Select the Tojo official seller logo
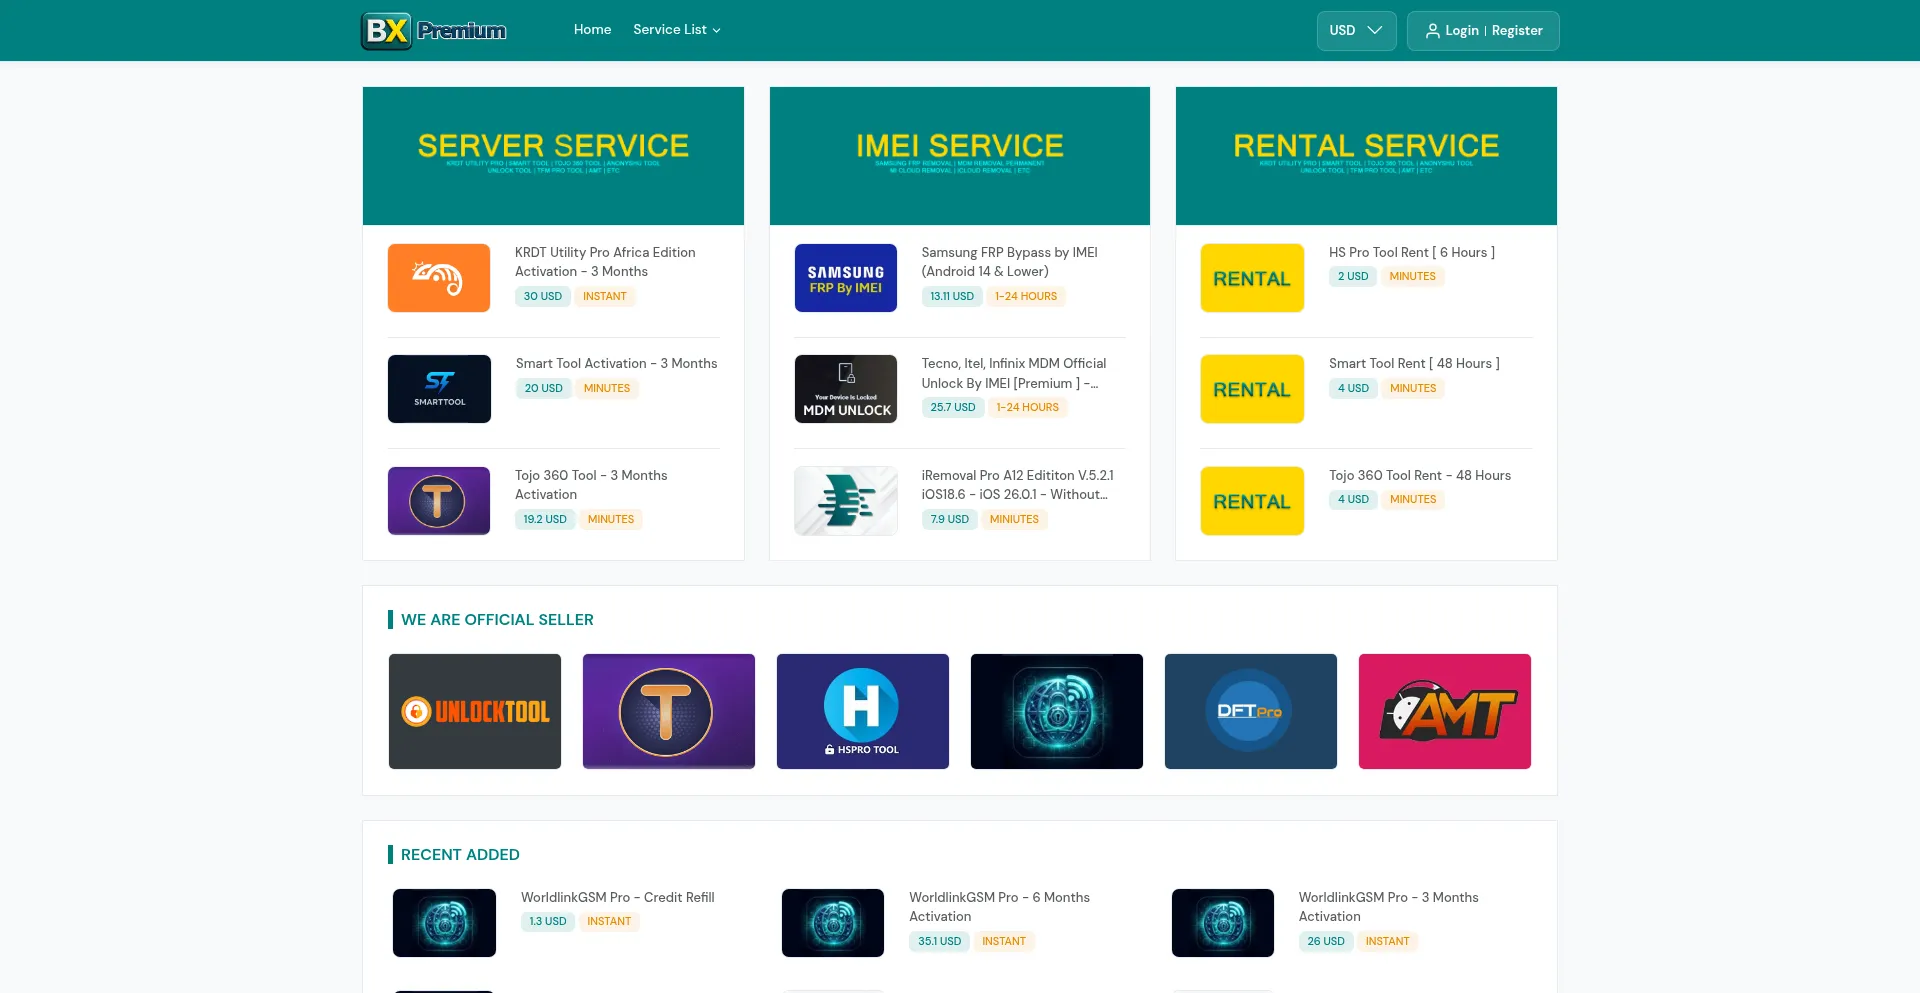The image size is (1920, 993). (669, 712)
